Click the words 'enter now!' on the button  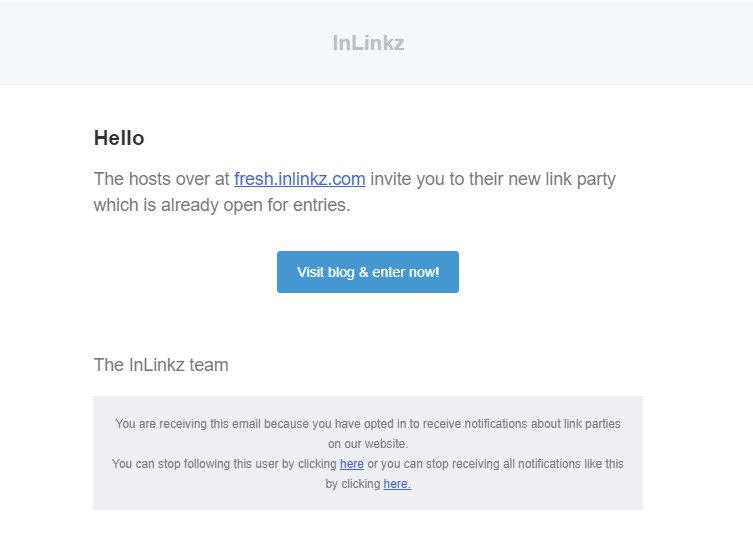406,272
